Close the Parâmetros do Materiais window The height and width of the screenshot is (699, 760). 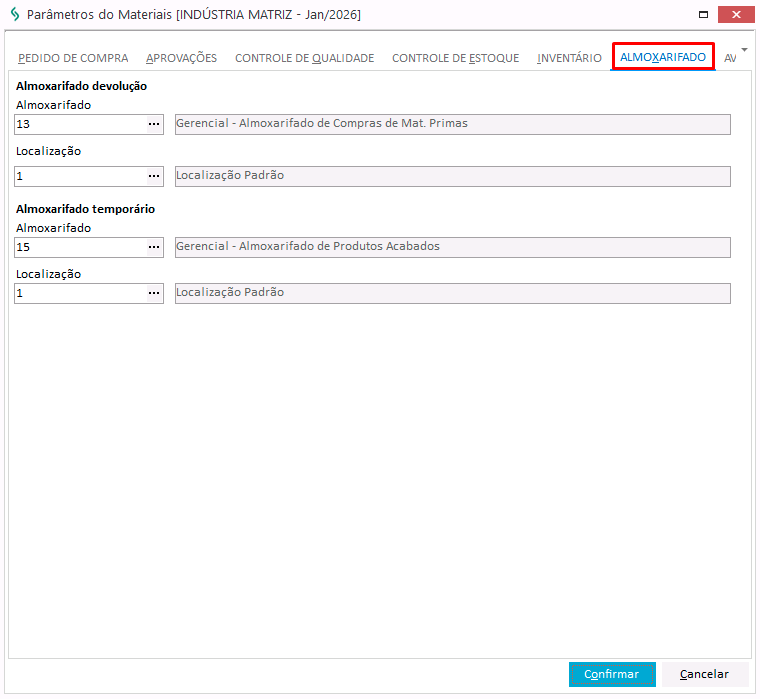click(736, 15)
